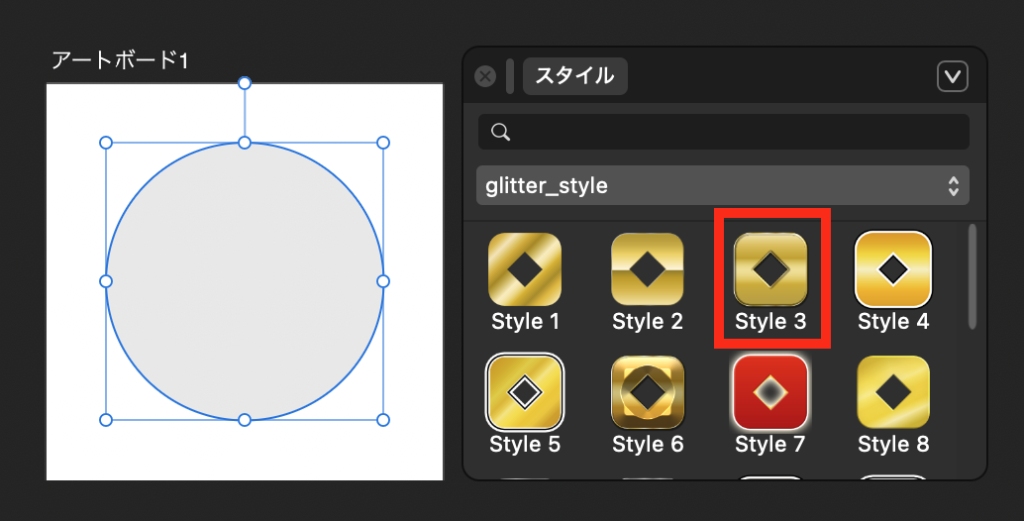This screenshot has height=521, width=1024.
Task: Apply the Style 1 gold swatch
Action: (x=525, y=269)
